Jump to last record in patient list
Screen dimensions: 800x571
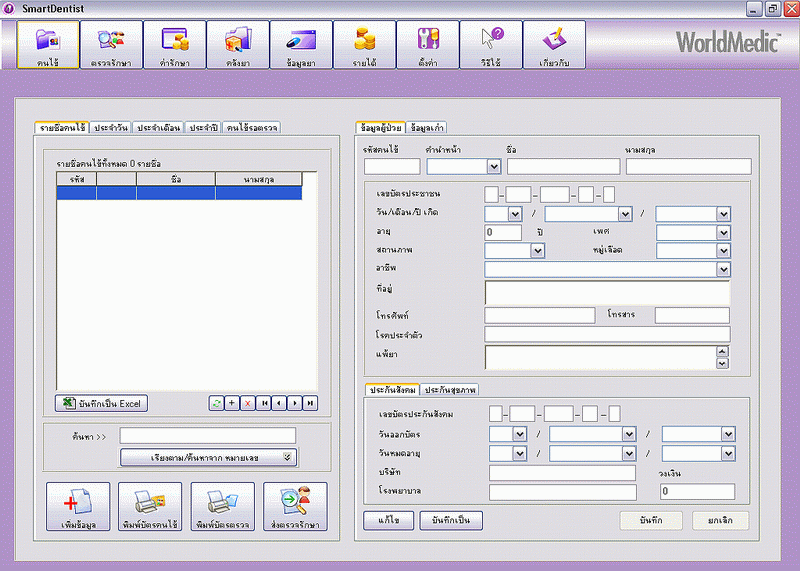pos(310,403)
